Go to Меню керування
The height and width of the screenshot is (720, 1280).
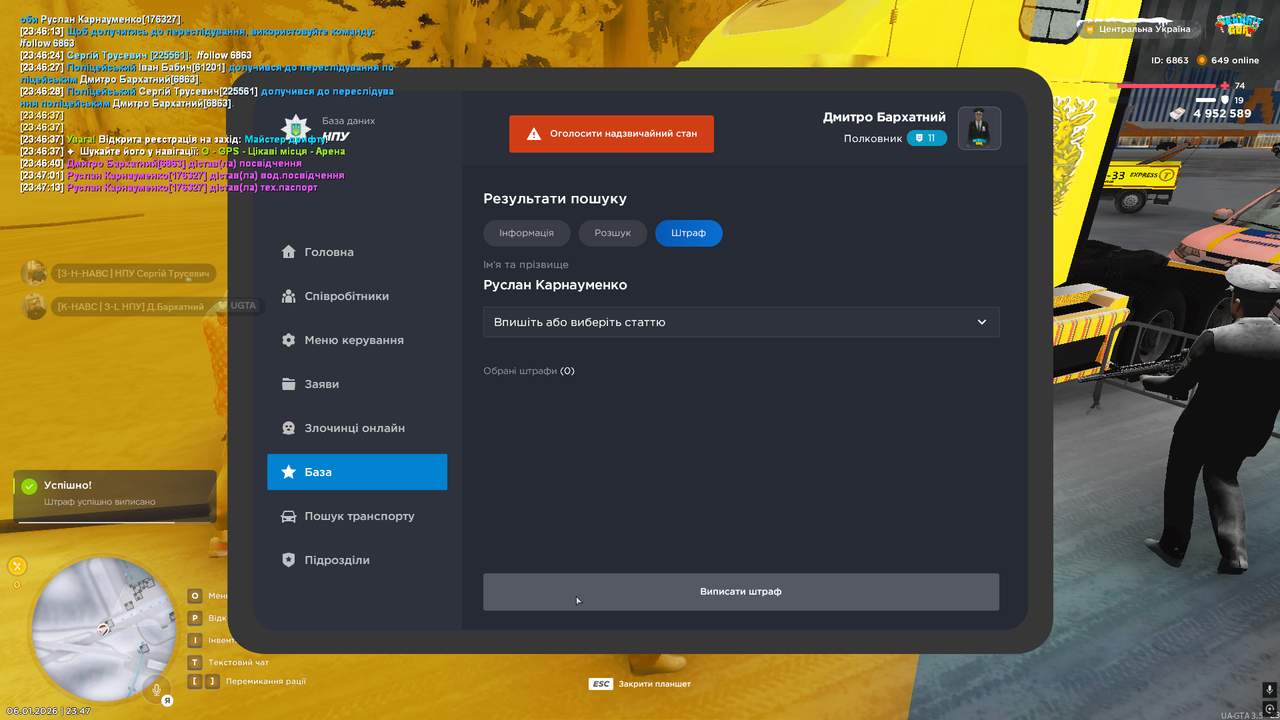point(357,340)
